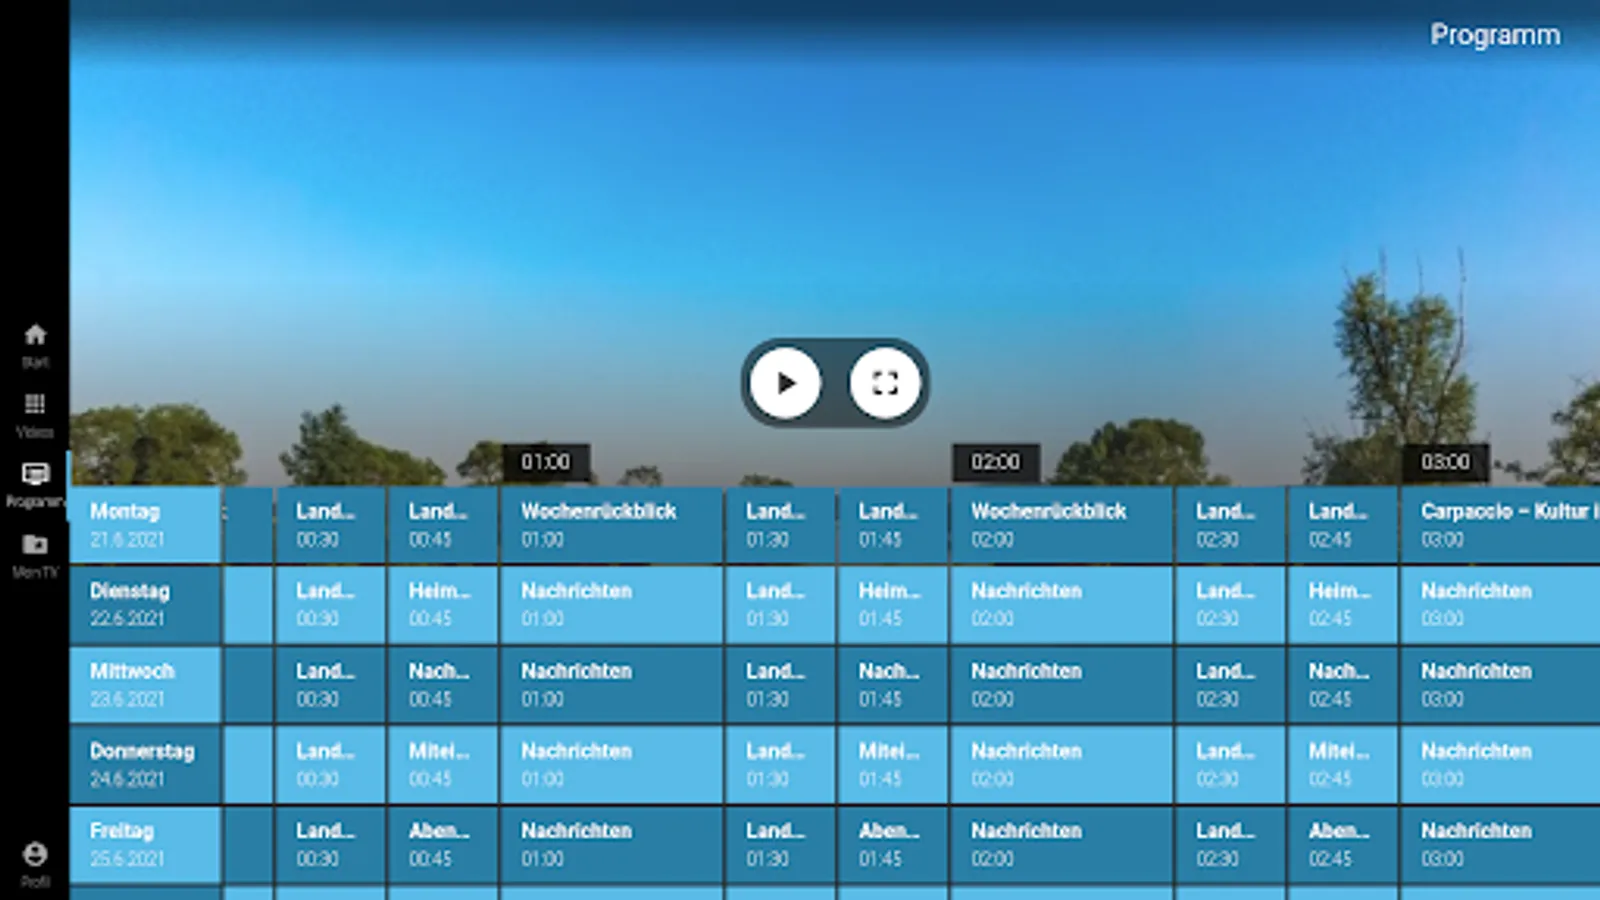
Task: Play the video preview
Action: (x=785, y=383)
